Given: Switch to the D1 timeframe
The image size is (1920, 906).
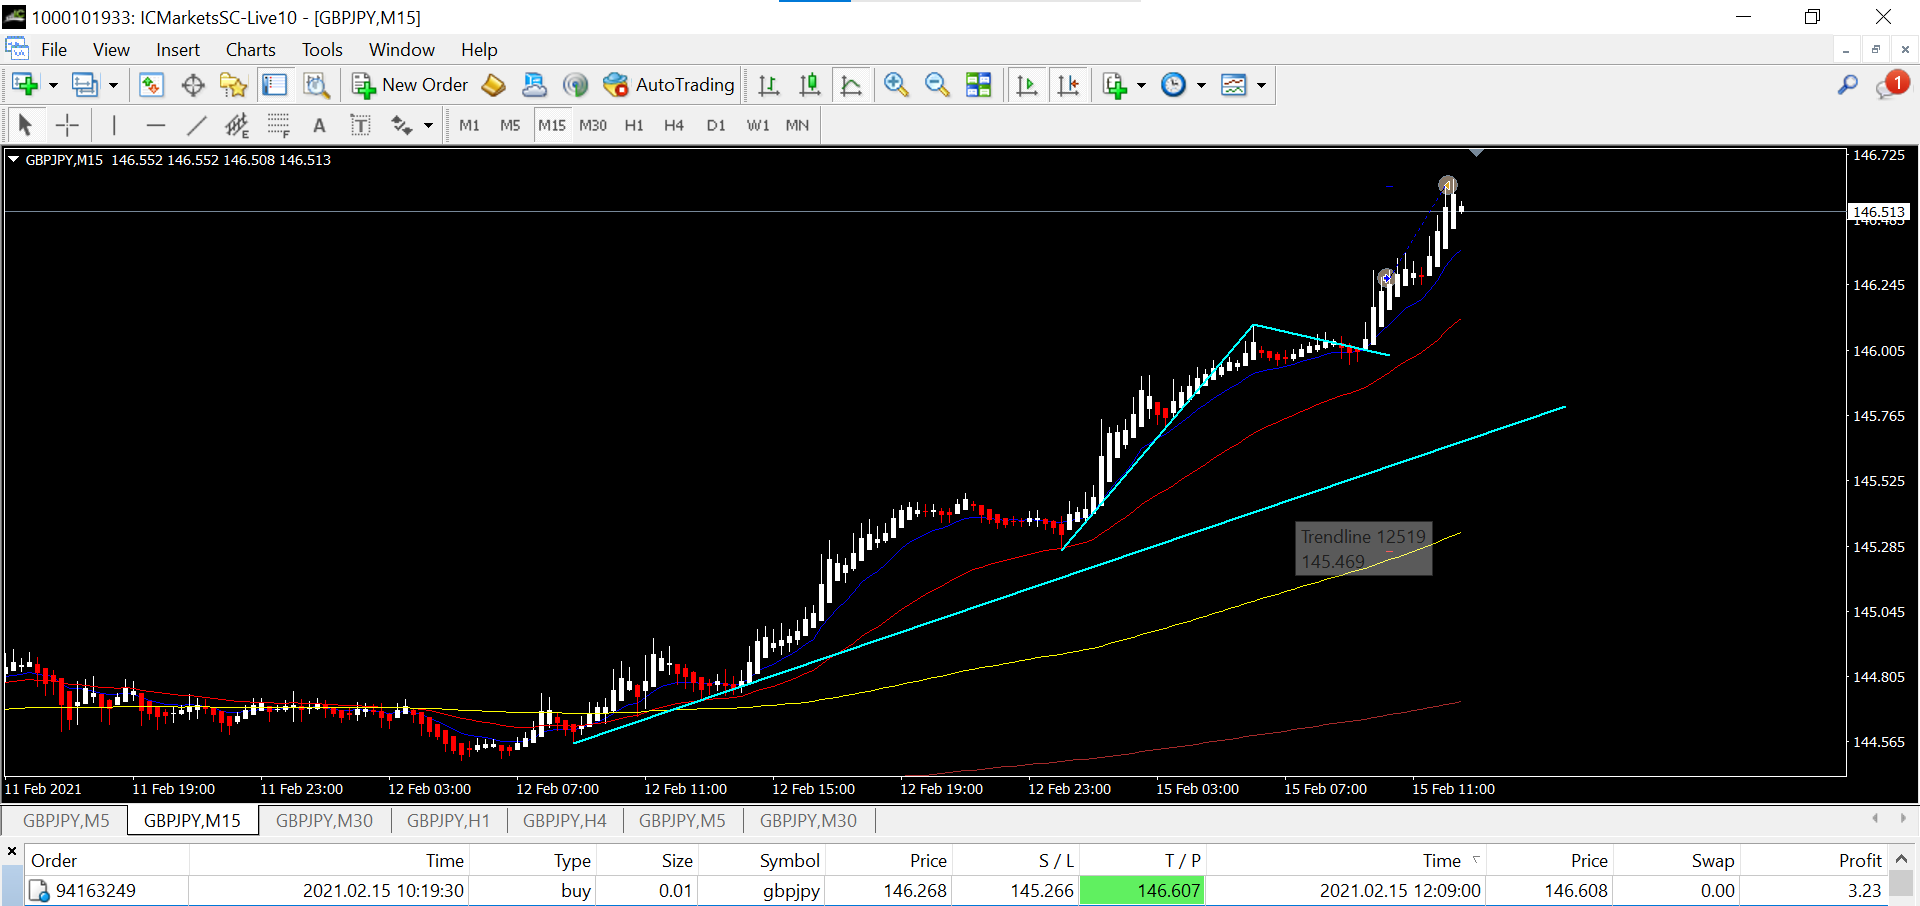Looking at the screenshot, I should coord(716,125).
